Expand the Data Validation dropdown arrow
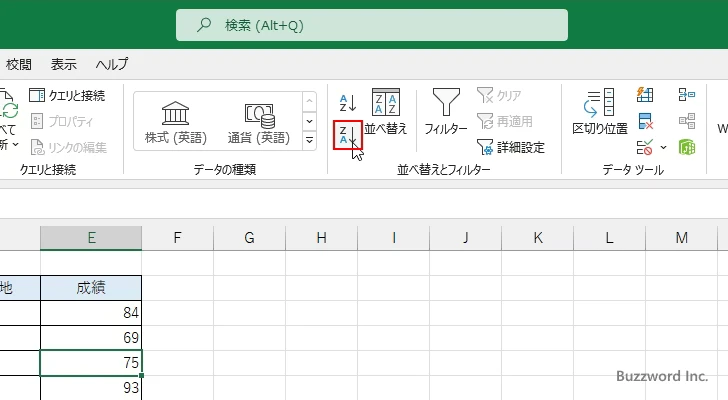 coord(663,148)
